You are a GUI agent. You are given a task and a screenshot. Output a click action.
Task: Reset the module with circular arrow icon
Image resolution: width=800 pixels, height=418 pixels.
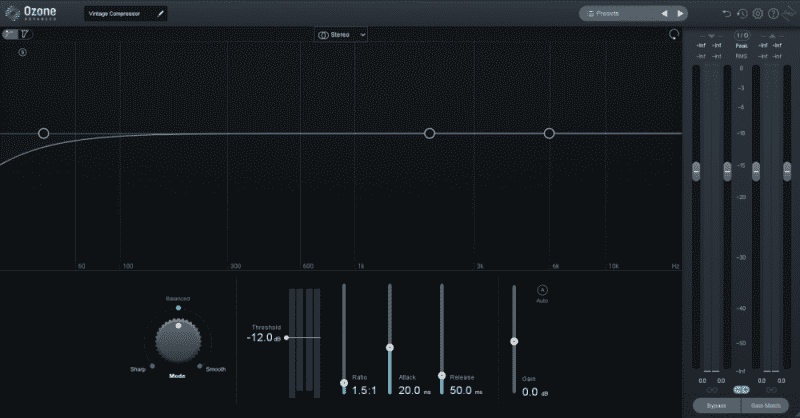[674, 34]
